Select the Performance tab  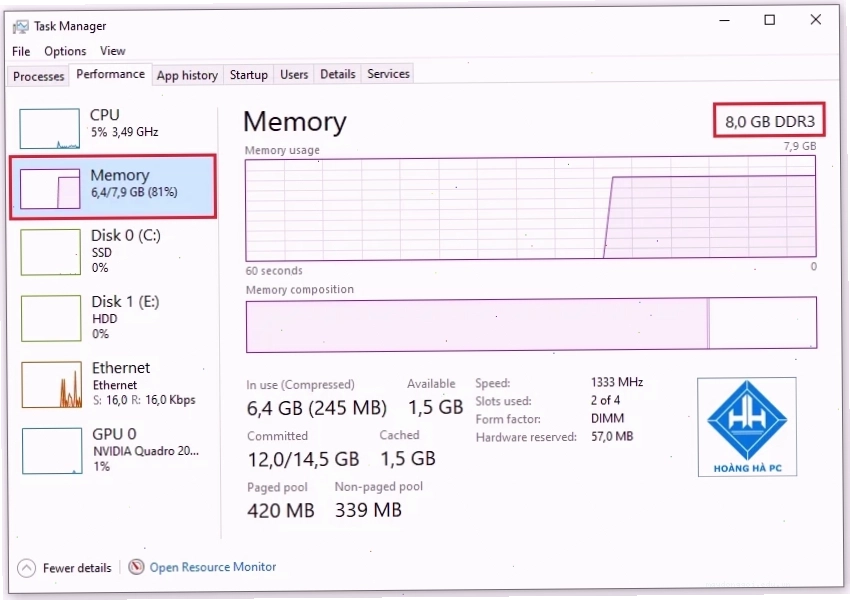(111, 74)
